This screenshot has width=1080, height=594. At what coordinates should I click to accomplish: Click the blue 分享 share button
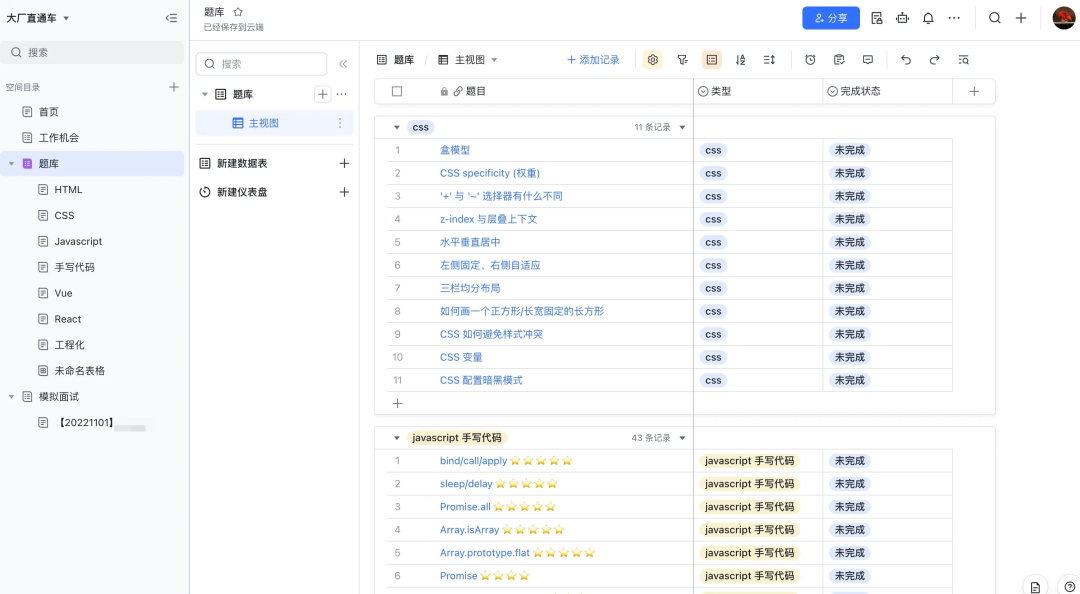tap(831, 18)
